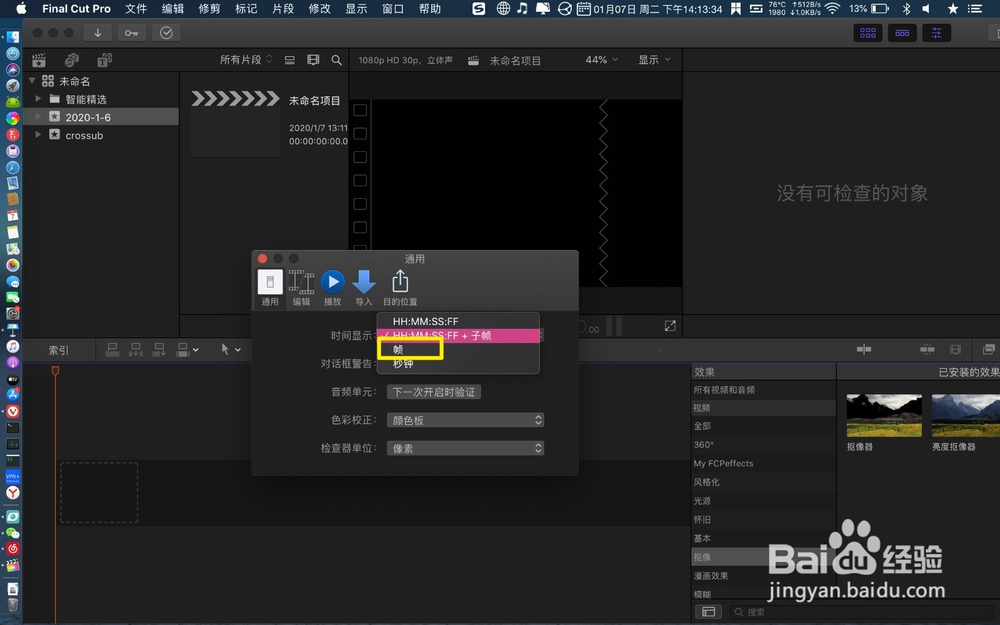Viewport: 1000px width, 625px height.
Task: Click the Wi-Fi status icon
Action: [x=832, y=8]
